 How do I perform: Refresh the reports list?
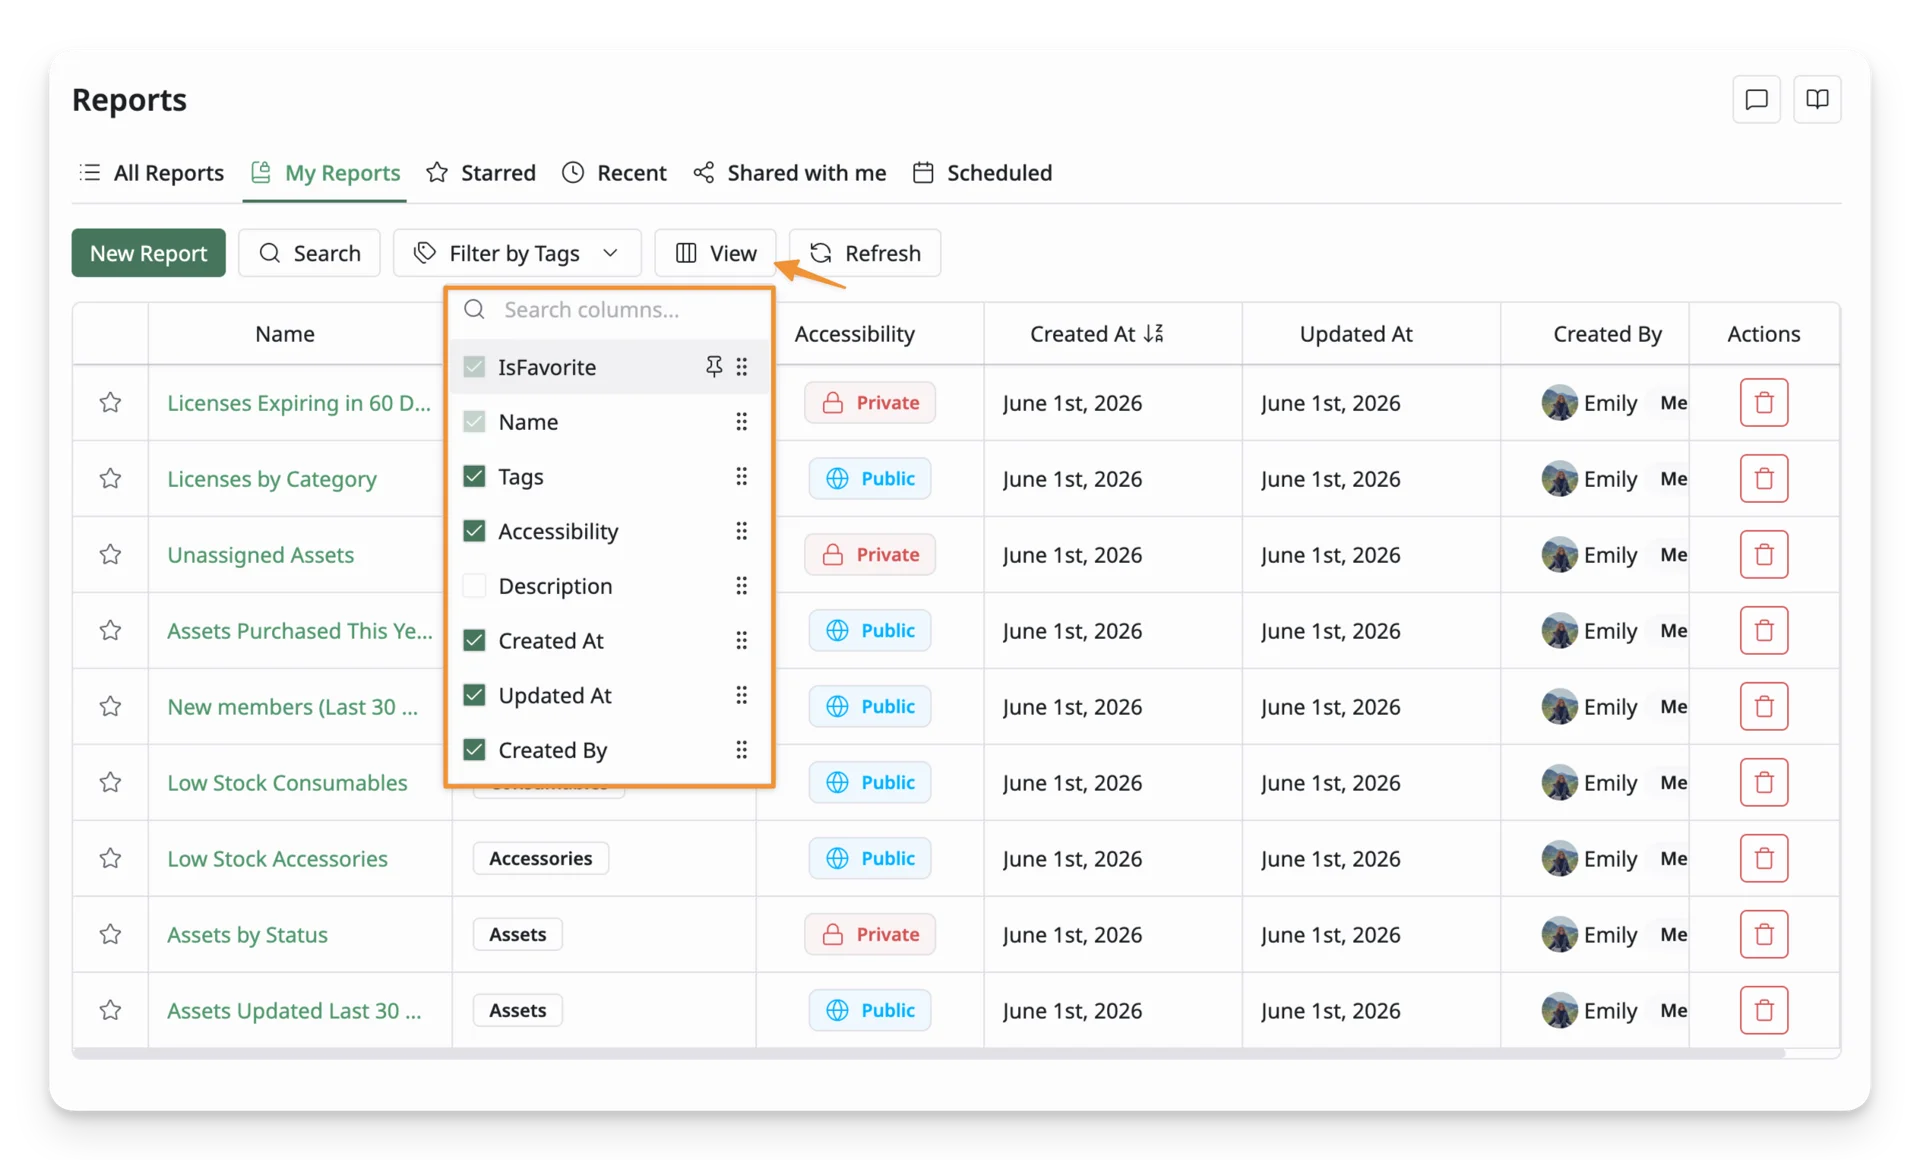point(864,253)
